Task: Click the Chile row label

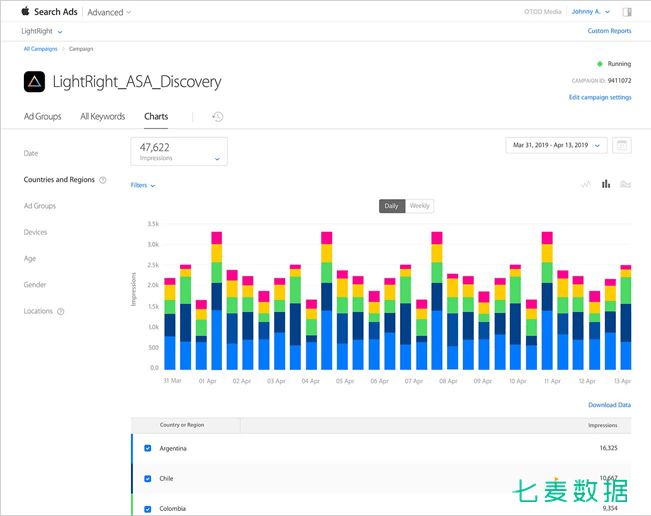Action: click(166, 479)
